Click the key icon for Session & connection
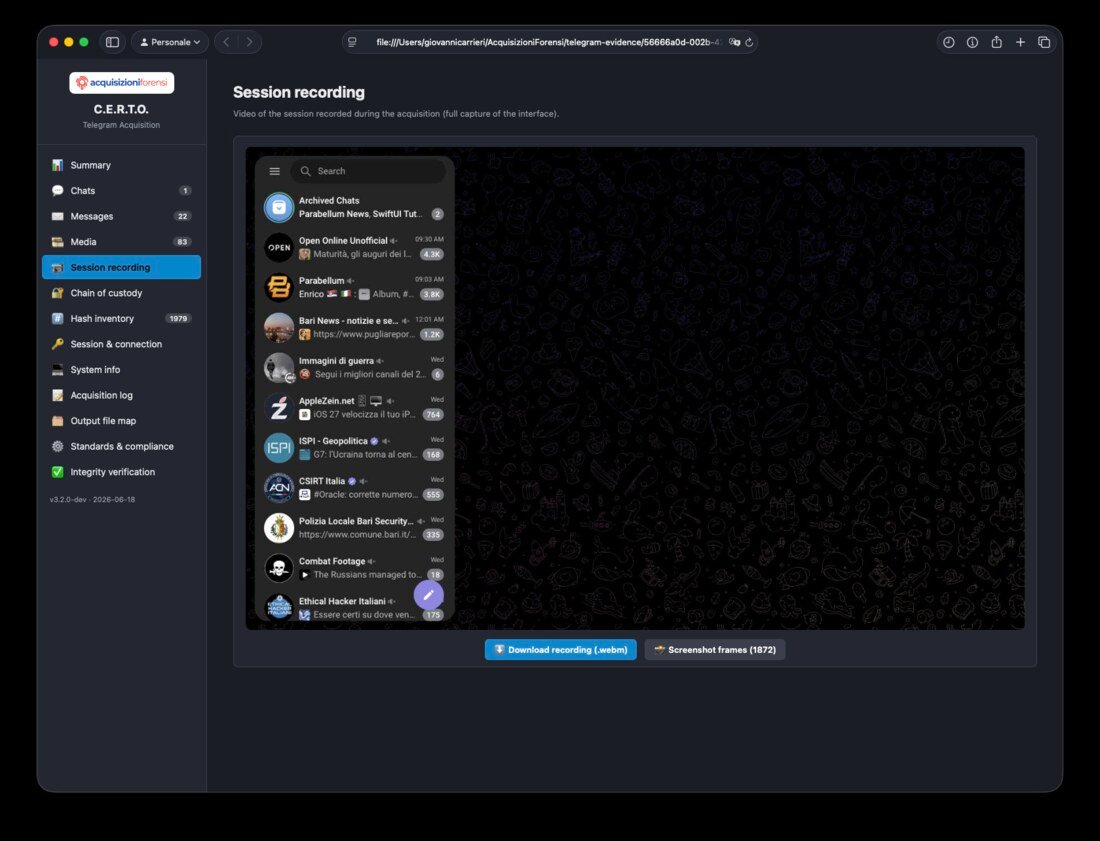This screenshot has height=841, width=1100. pos(58,344)
